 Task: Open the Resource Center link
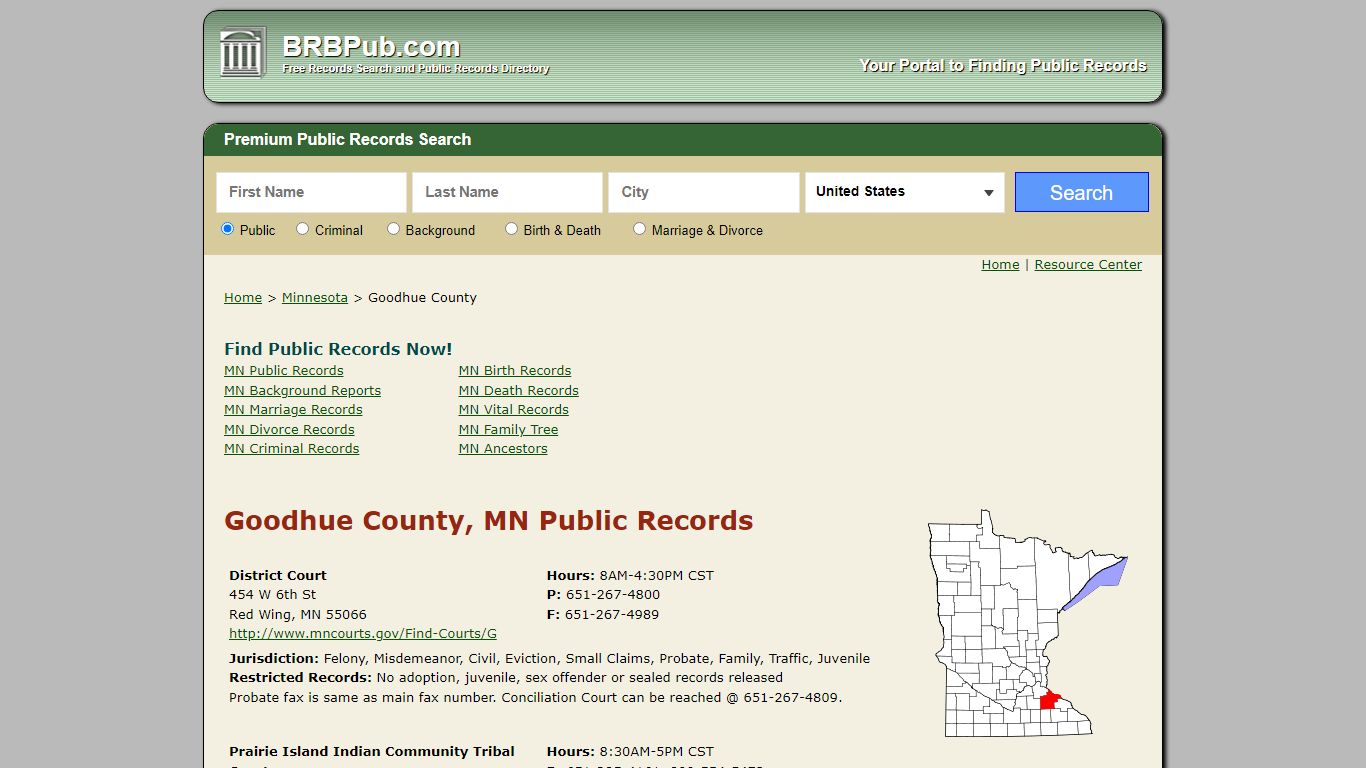[x=1088, y=265]
